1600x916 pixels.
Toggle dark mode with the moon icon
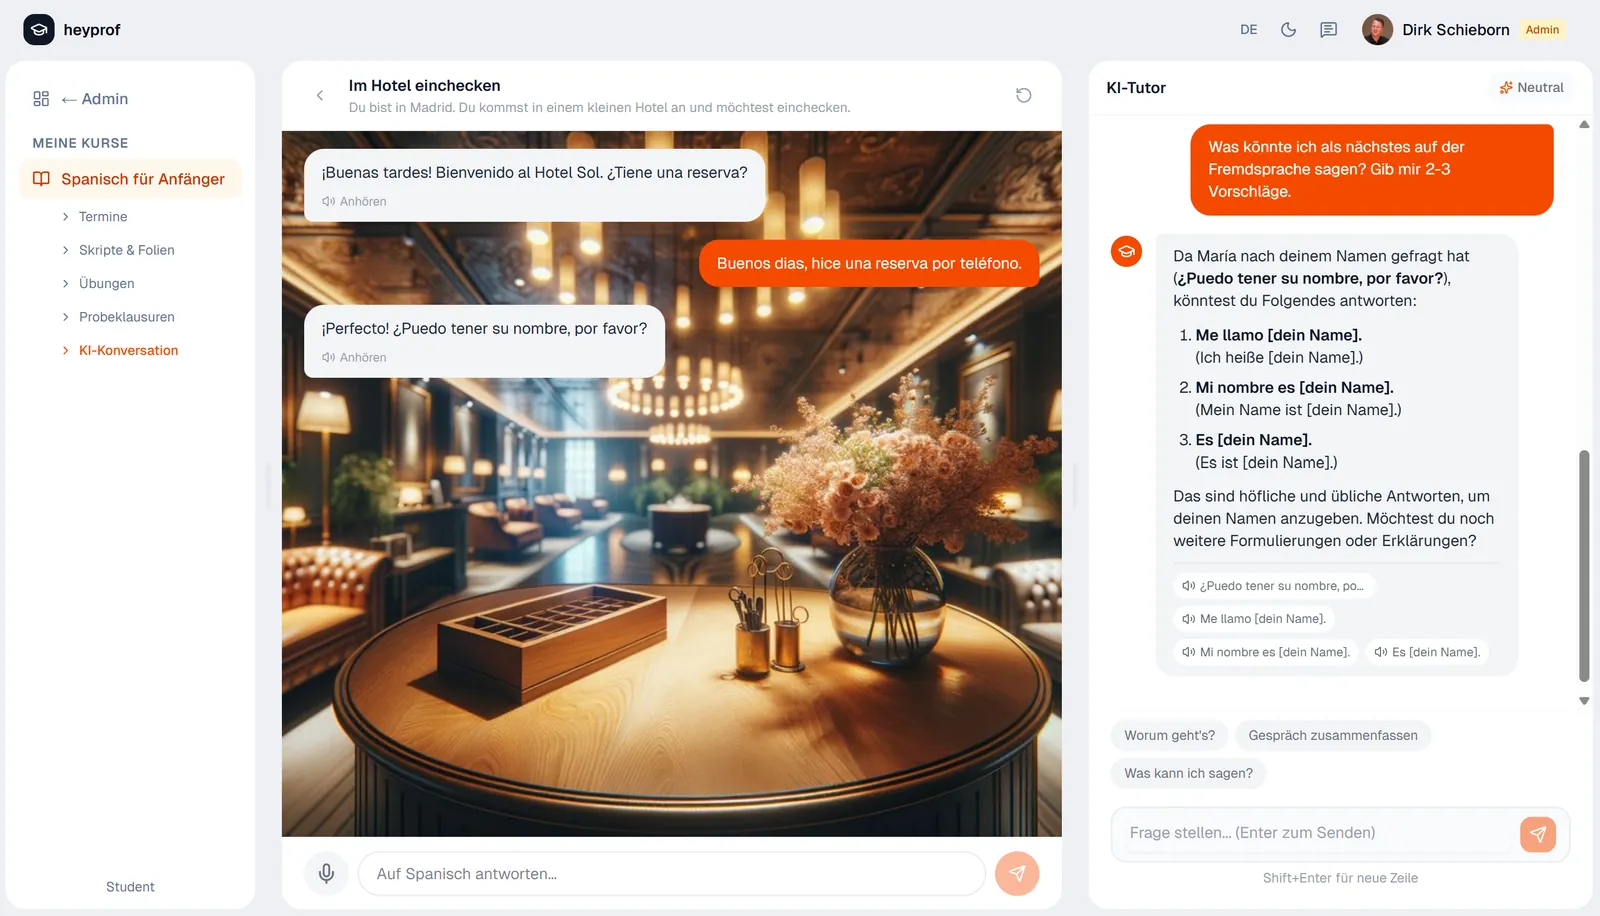pos(1288,30)
